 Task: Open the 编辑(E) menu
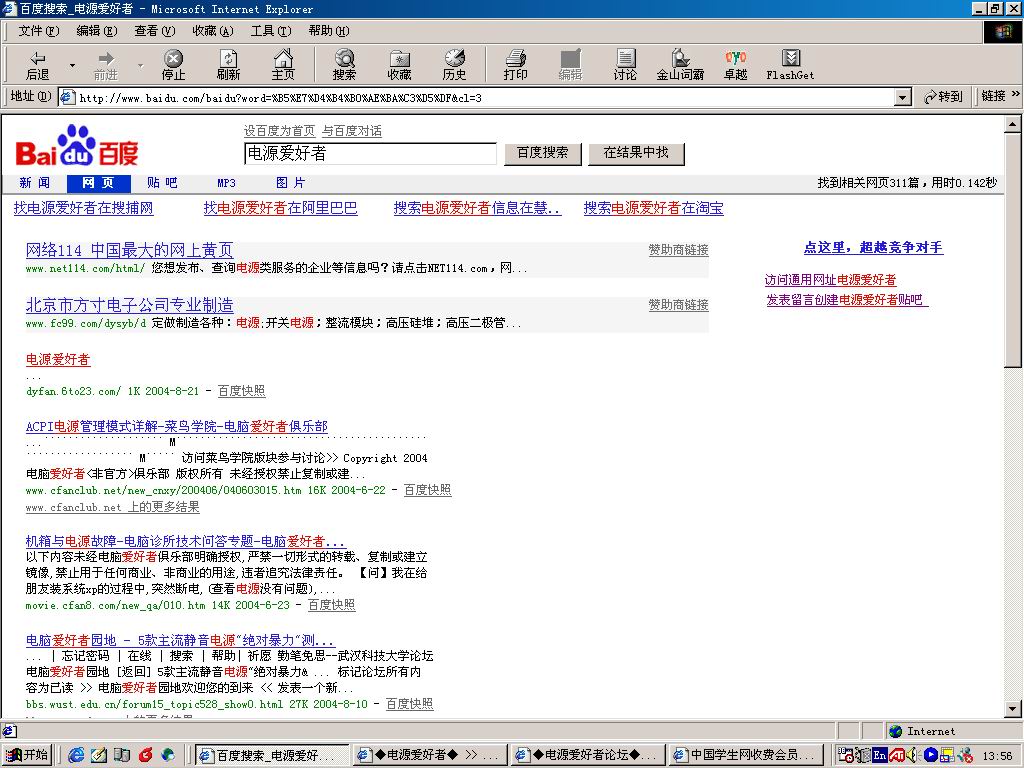[97, 31]
